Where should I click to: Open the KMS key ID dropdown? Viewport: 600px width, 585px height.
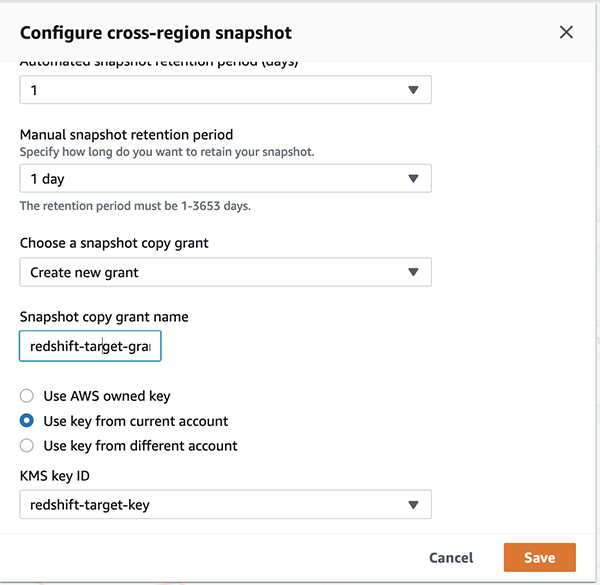point(225,505)
